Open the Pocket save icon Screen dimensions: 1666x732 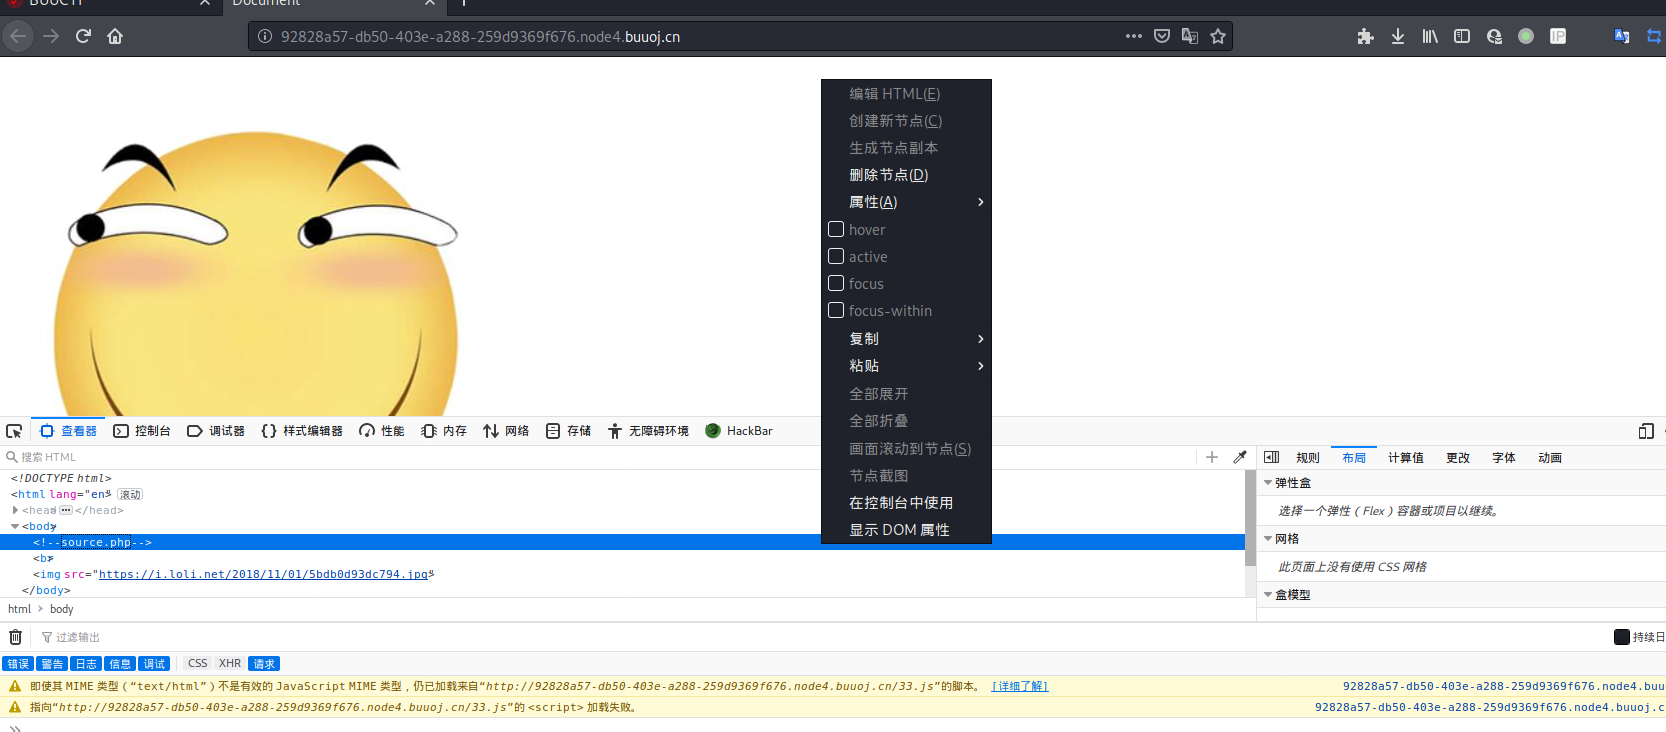click(1162, 36)
